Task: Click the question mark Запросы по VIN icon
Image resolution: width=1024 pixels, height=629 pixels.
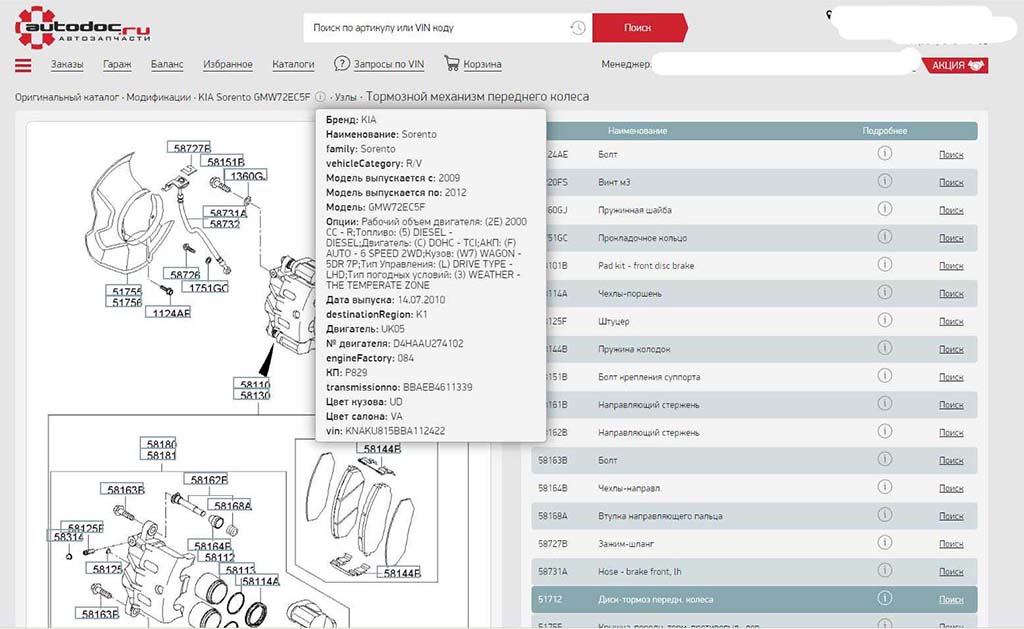Action: (342, 64)
